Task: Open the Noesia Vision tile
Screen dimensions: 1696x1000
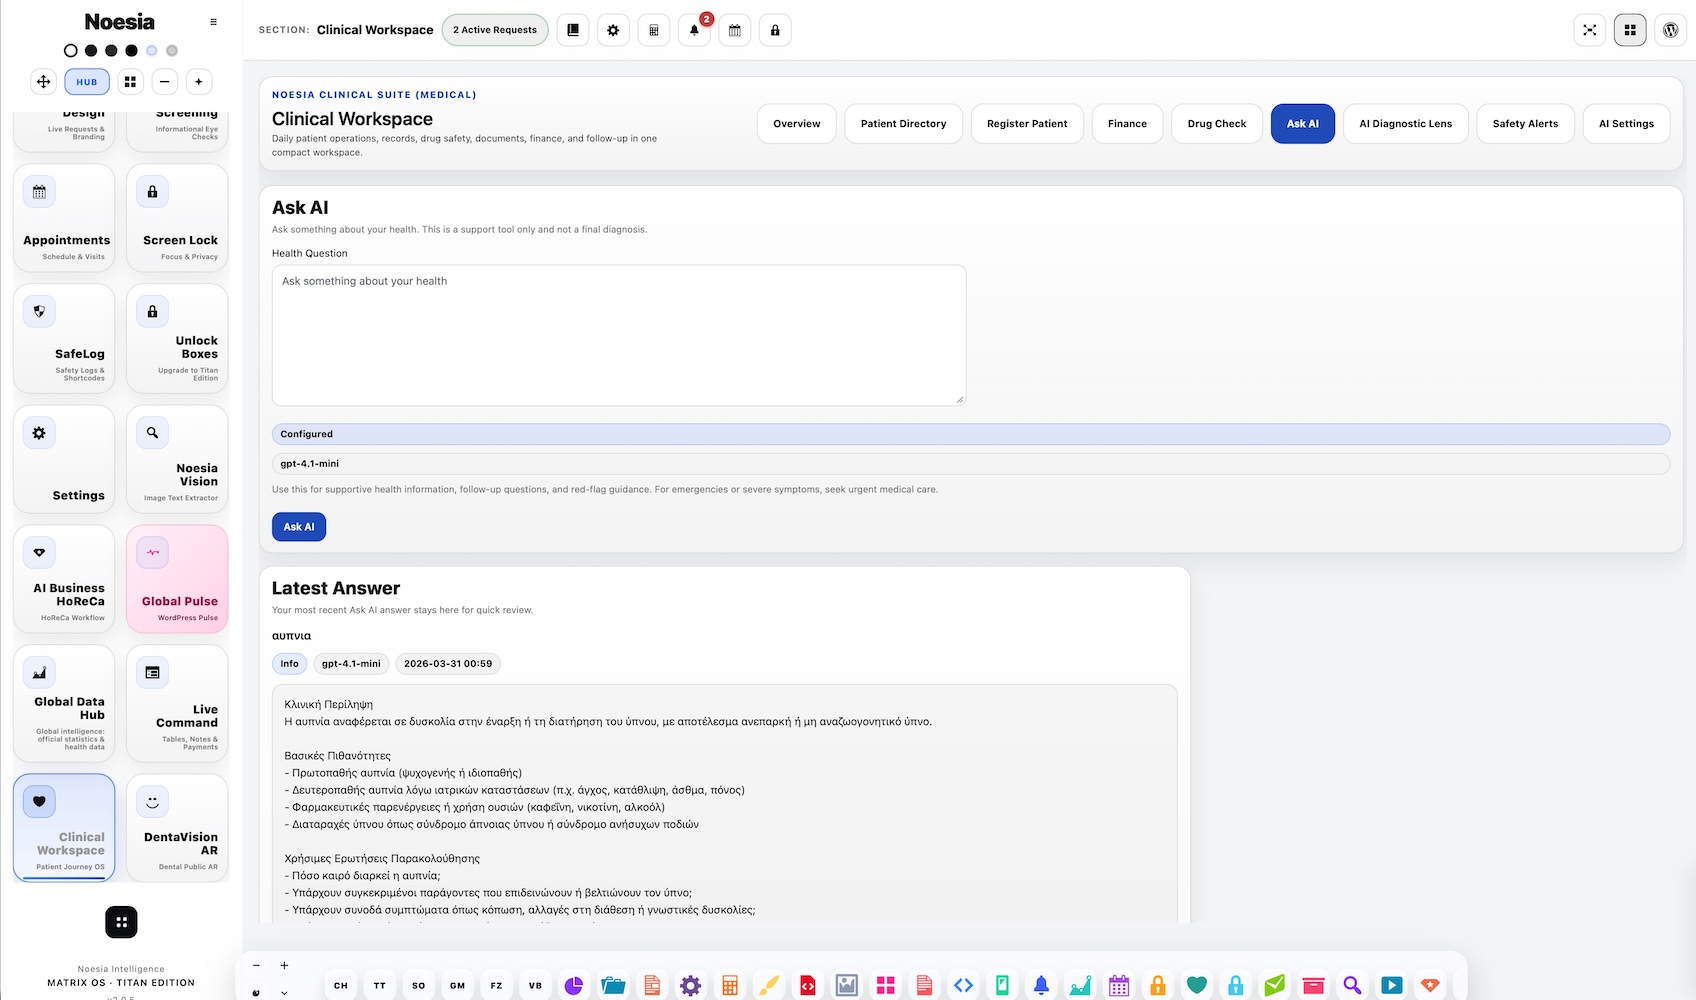Action: click(x=177, y=459)
